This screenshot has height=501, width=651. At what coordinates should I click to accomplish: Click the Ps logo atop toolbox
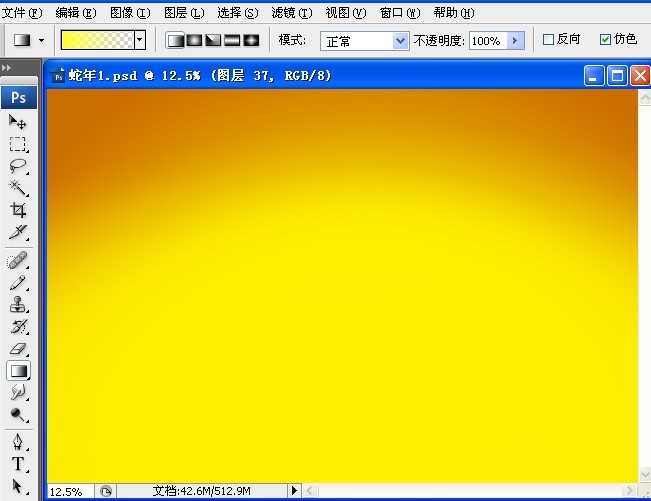point(19,98)
